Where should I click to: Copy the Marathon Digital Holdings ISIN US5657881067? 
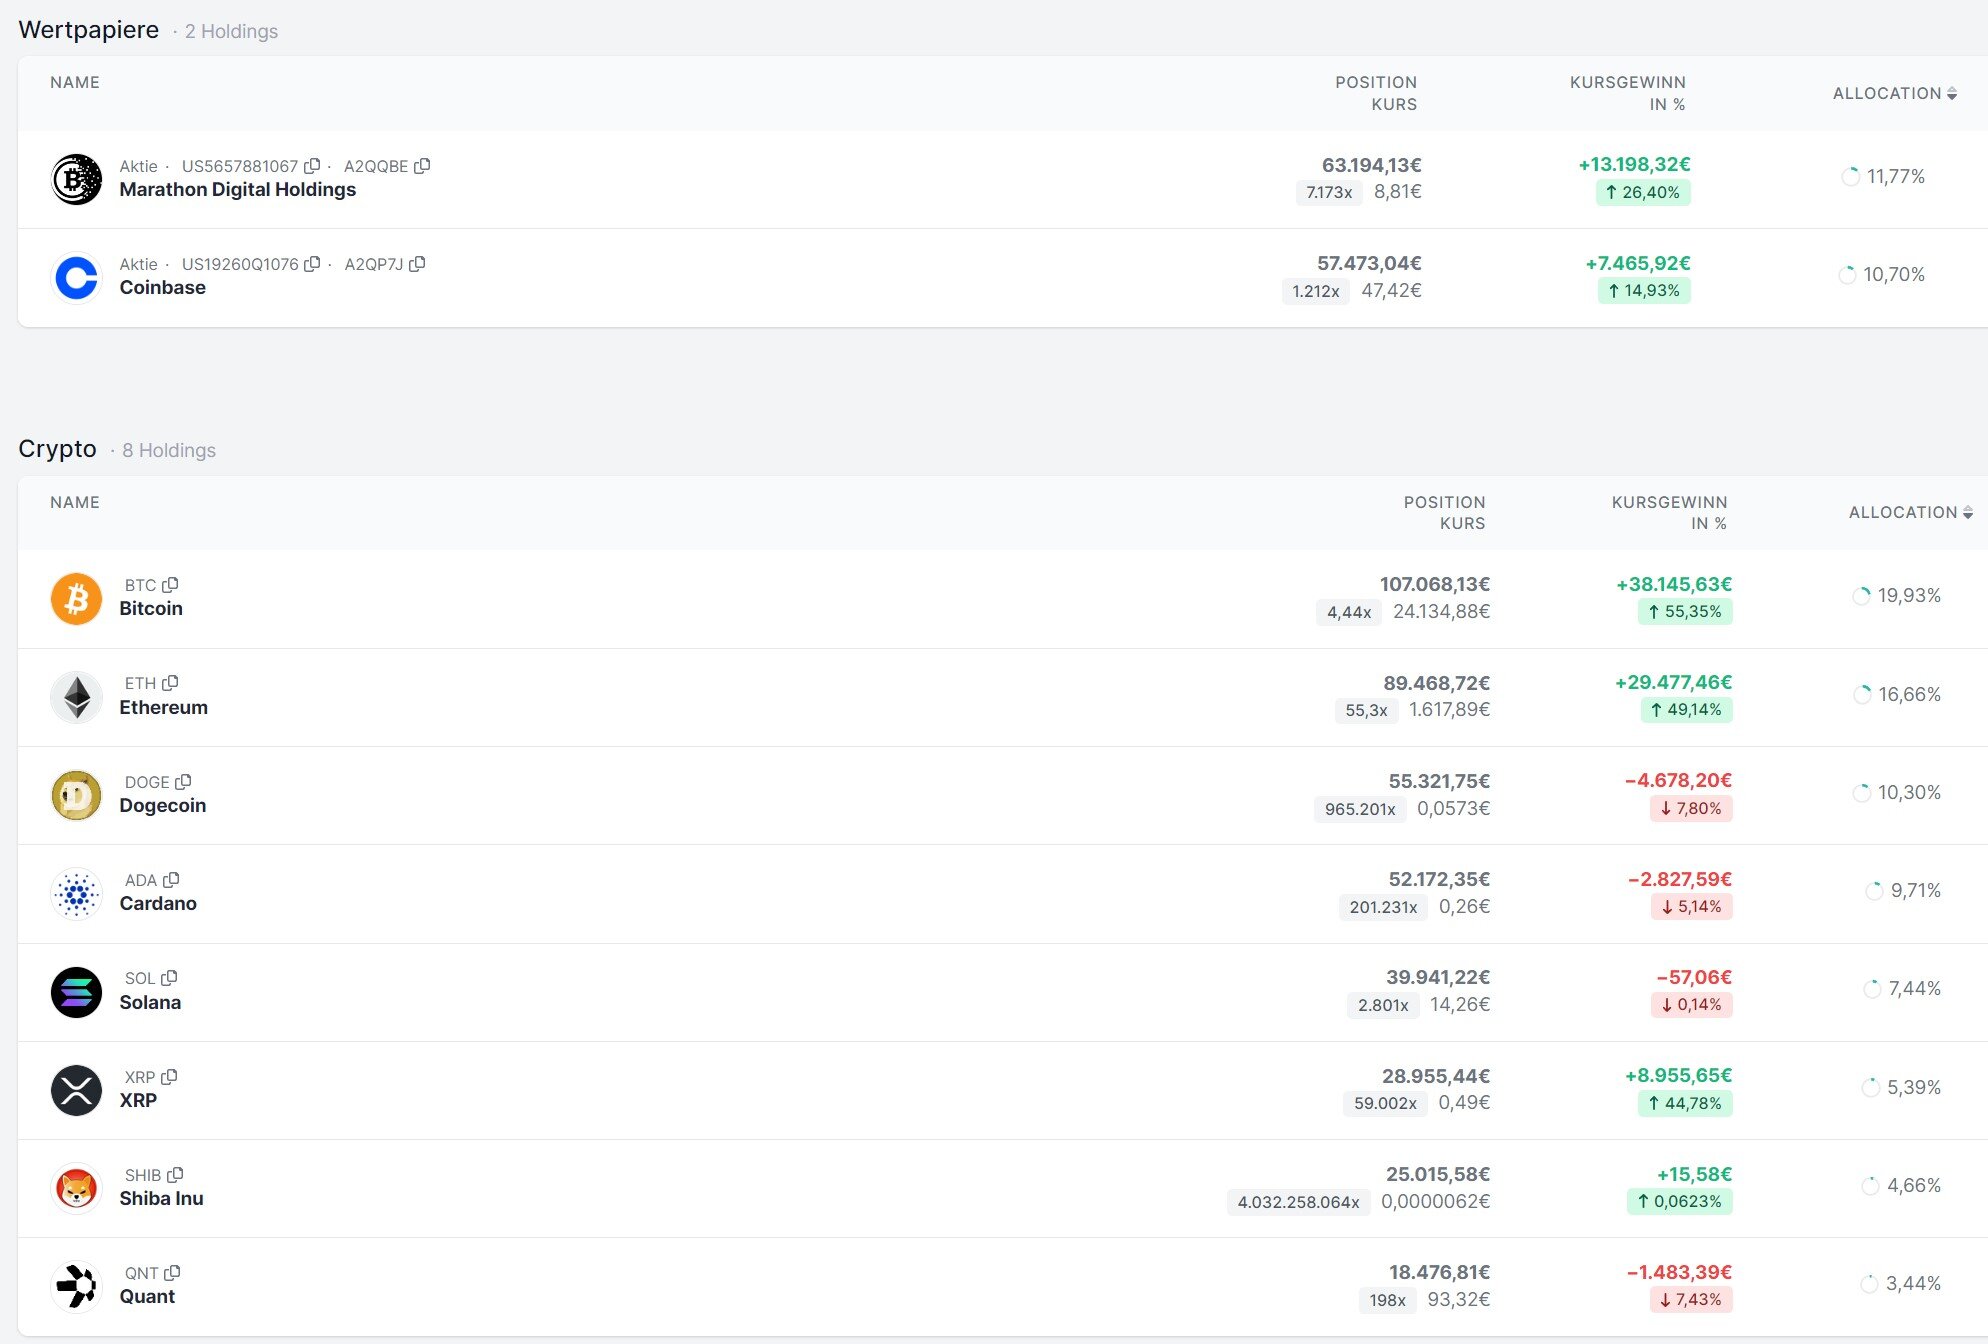[x=312, y=166]
